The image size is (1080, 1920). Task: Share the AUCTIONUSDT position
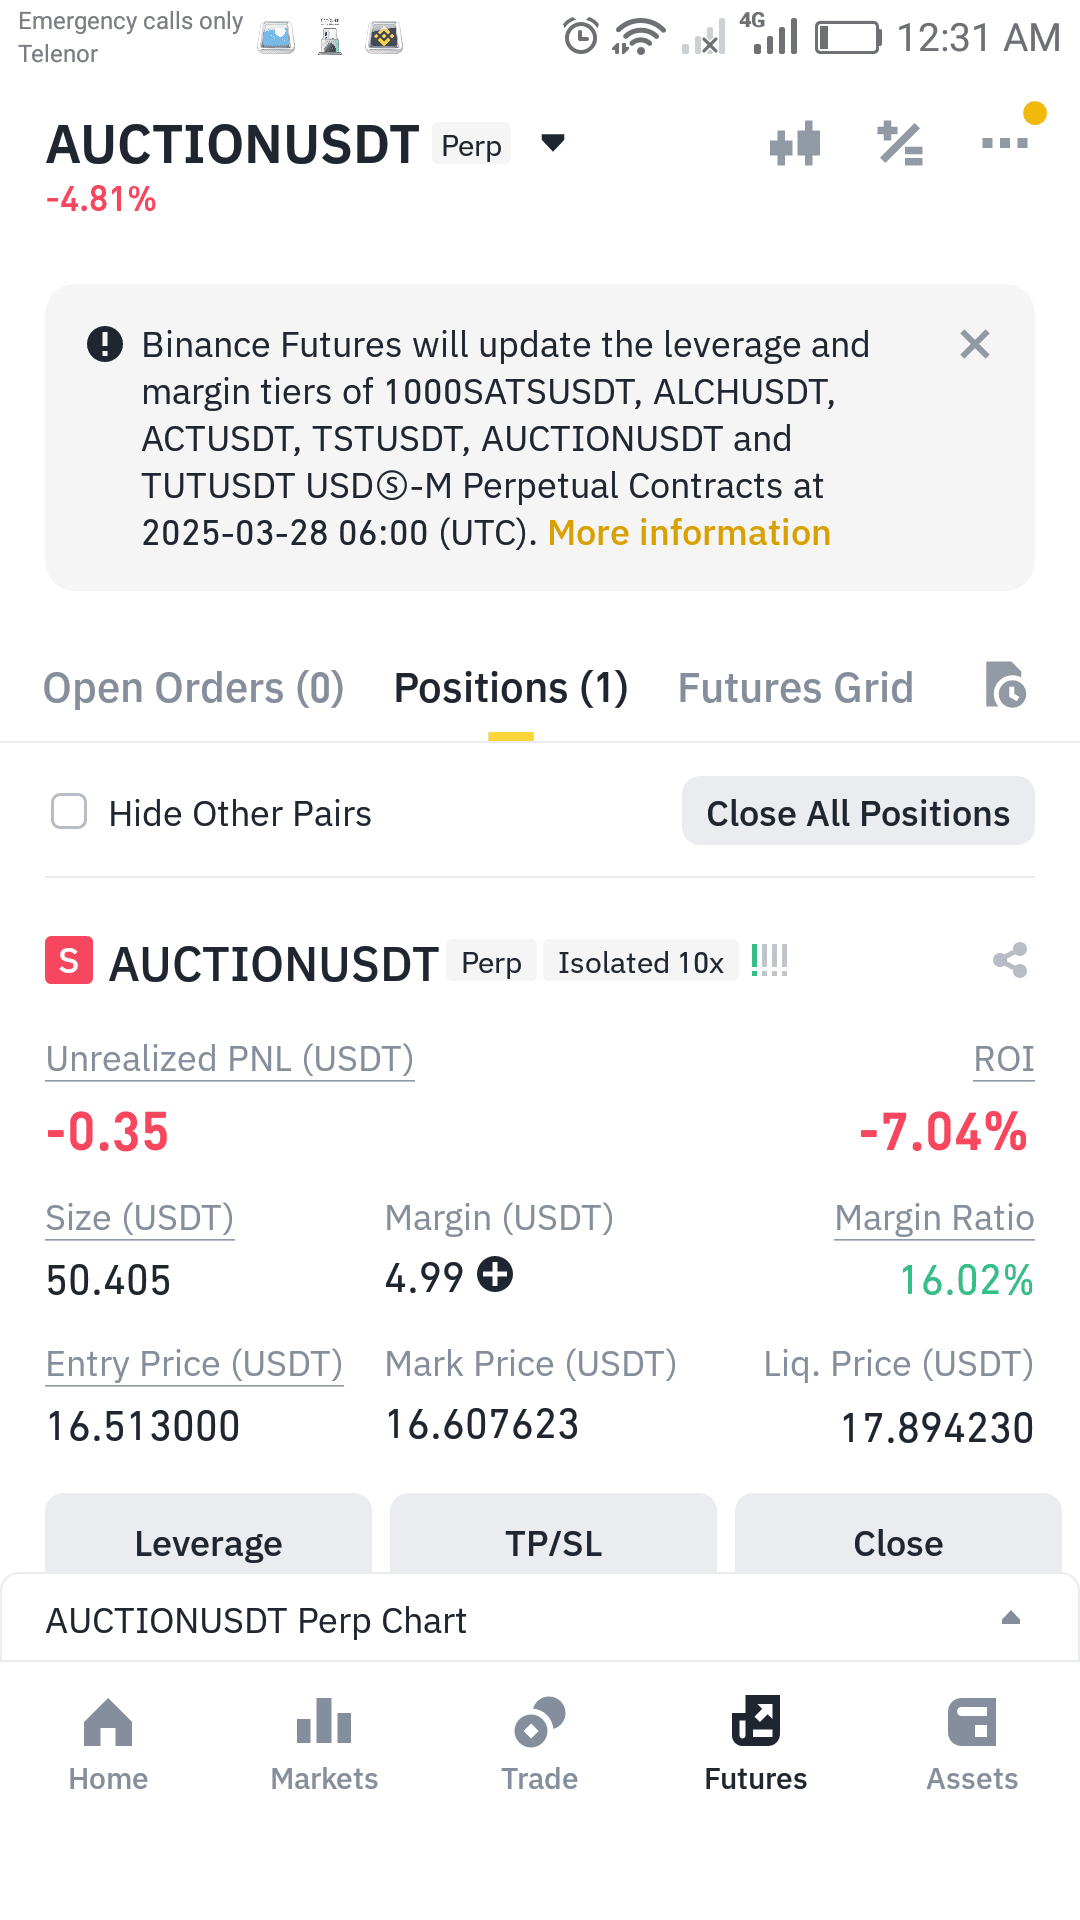coord(1010,961)
